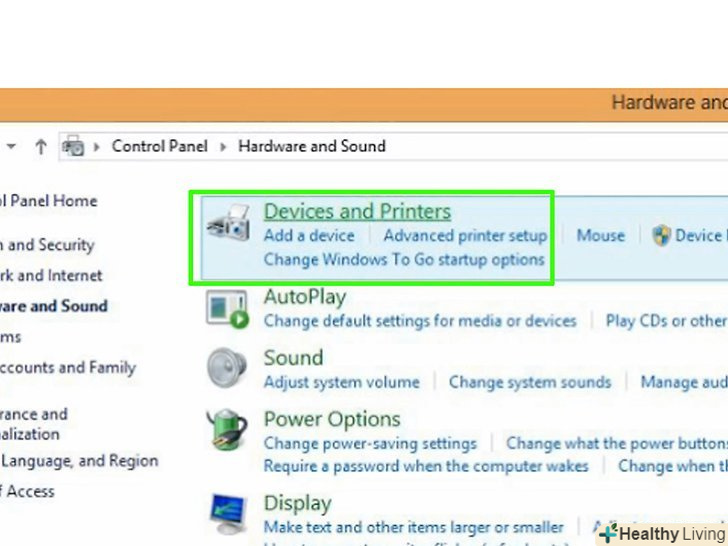Click Hardware and Sound breadcrumb
The width and height of the screenshot is (728, 546).
(312, 146)
